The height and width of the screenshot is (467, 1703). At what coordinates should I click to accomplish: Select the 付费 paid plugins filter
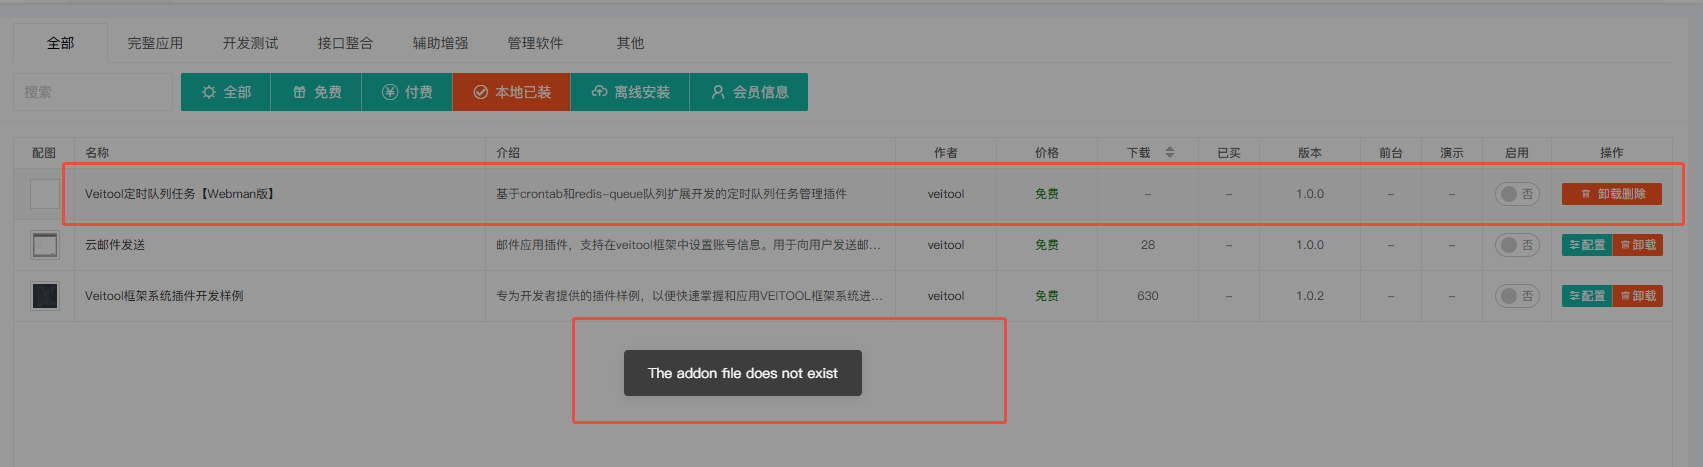click(407, 92)
